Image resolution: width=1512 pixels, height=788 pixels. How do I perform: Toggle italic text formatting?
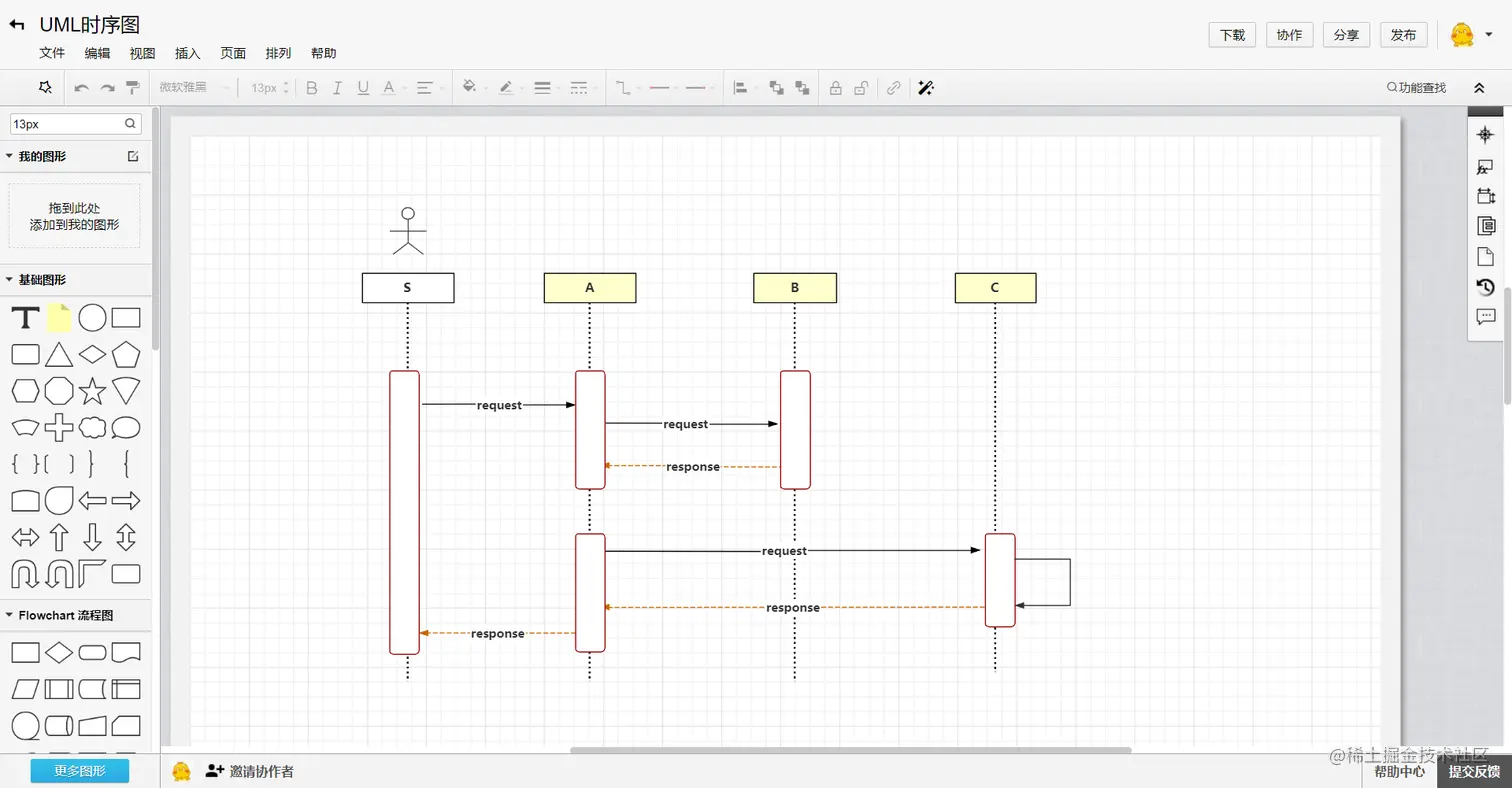point(337,88)
